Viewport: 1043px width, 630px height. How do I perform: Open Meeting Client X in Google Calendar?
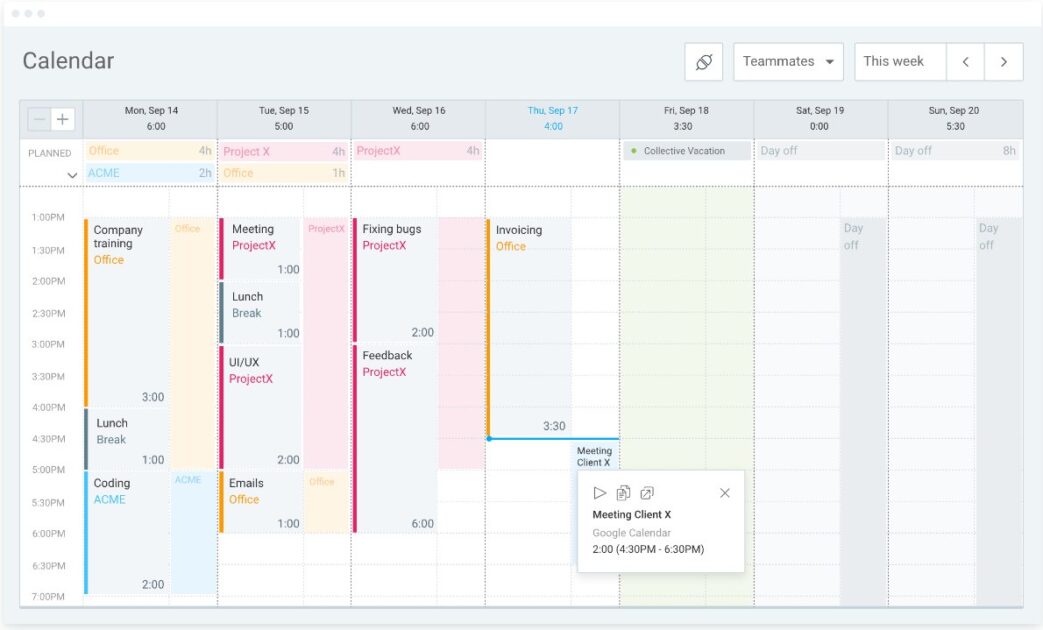pyautogui.click(x=648, y=492)
